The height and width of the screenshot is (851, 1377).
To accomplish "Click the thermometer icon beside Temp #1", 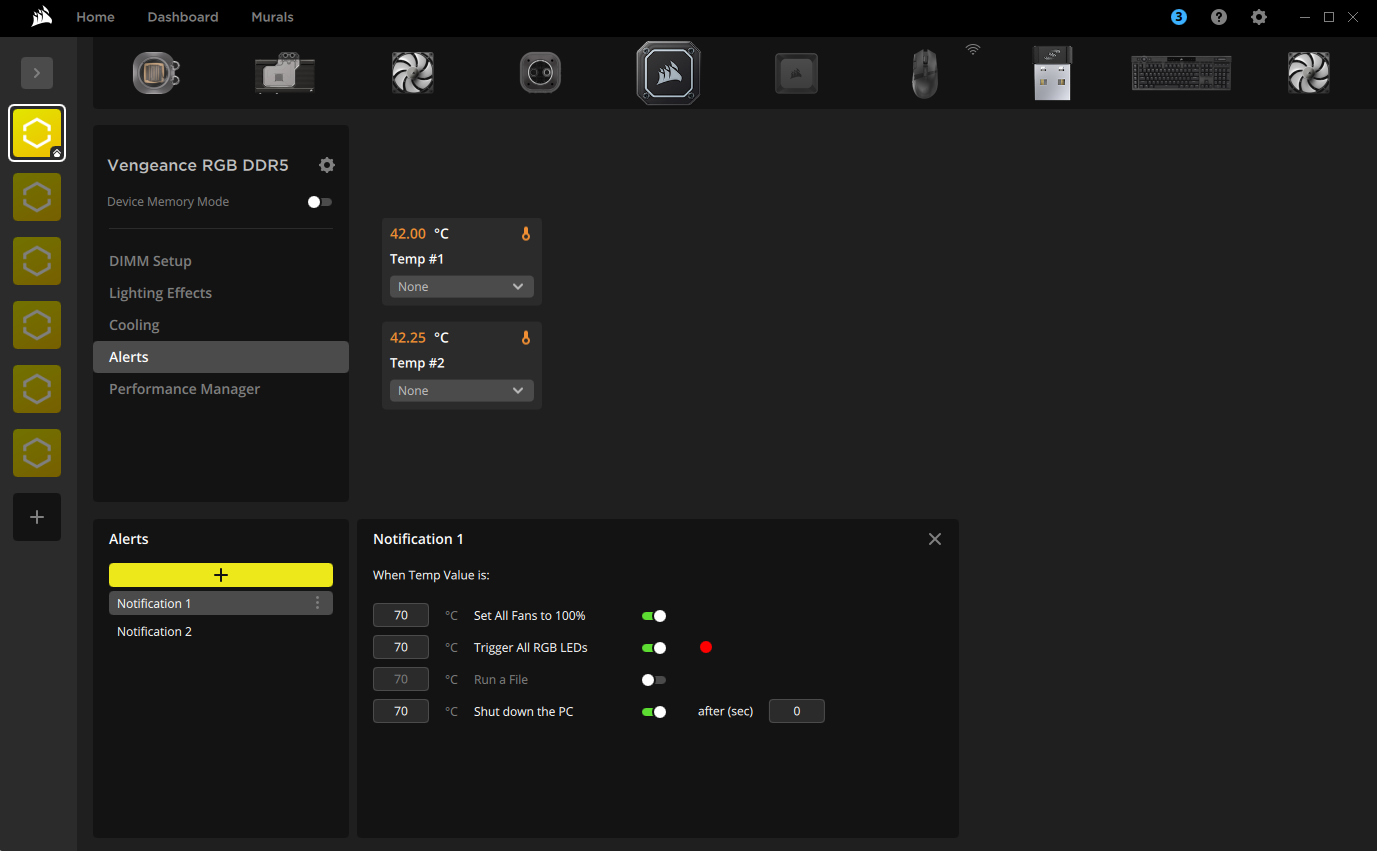I will coord(525,233).
